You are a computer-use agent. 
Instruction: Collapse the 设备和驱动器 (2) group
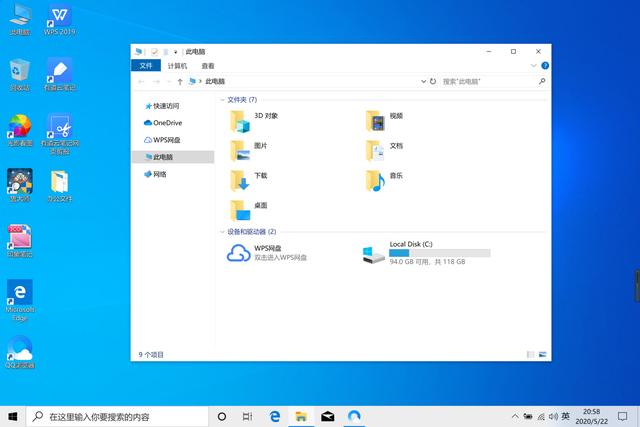(222, 231)
